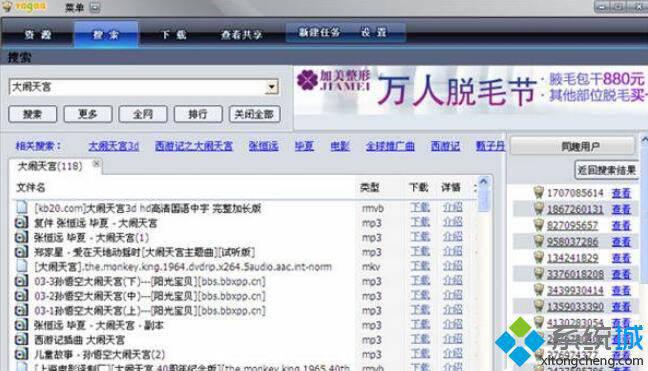
Task: Sort results by 类型 column header
Action: coord(369,188)
